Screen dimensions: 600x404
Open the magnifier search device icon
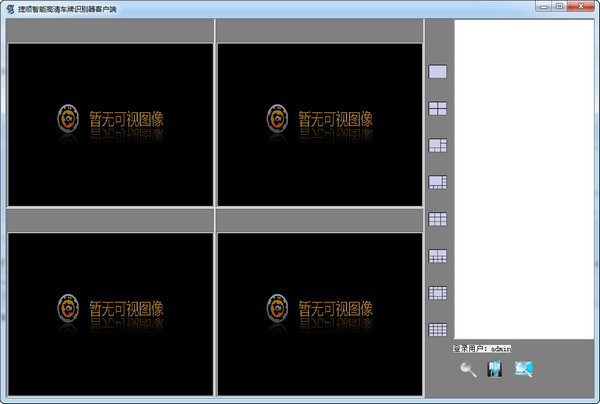(x=468, y=370)
